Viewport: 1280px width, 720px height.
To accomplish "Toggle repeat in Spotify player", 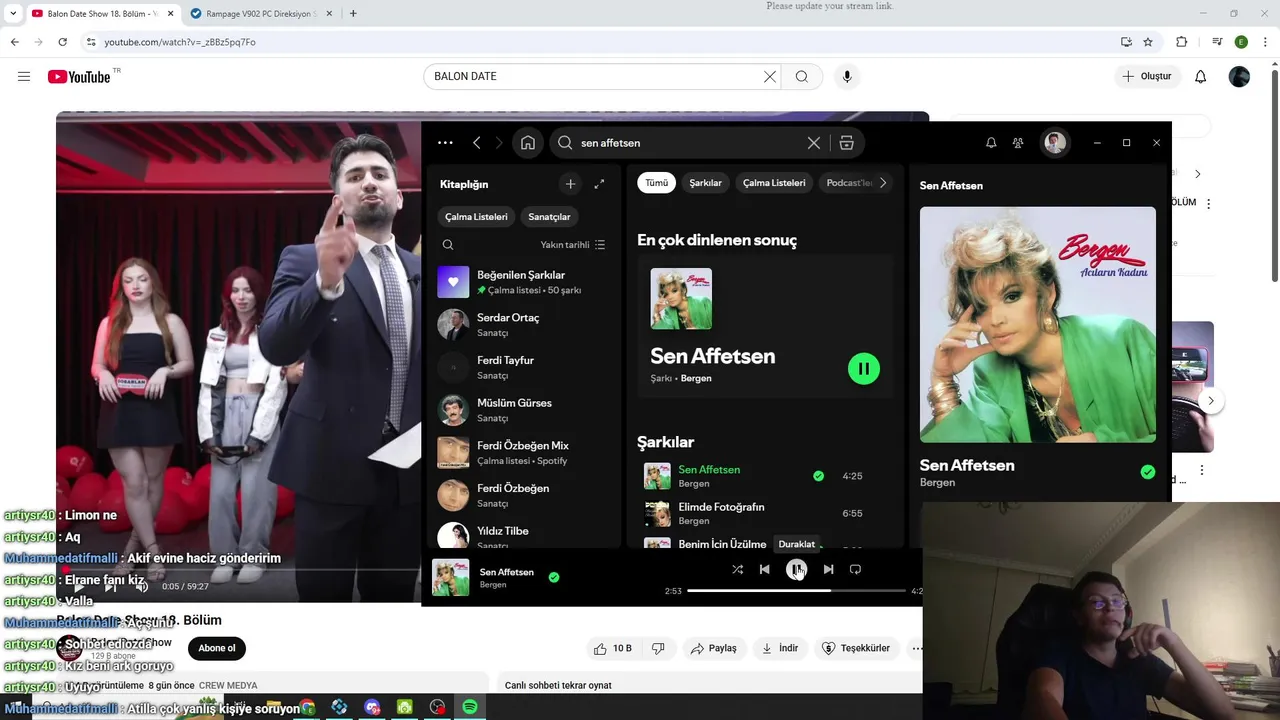I will click(x=855, y=569).
